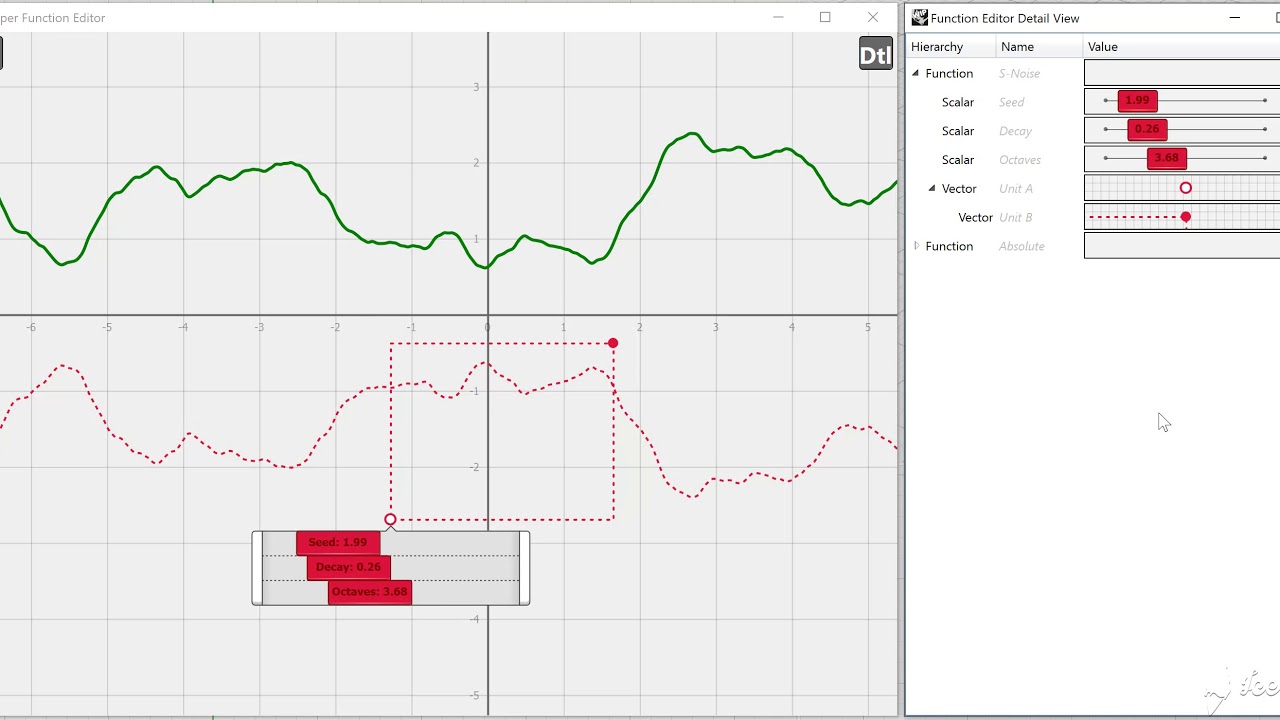Collapse the S-Noise Function tree node
Screen dimensions: 1280x720
coord(915,73)
